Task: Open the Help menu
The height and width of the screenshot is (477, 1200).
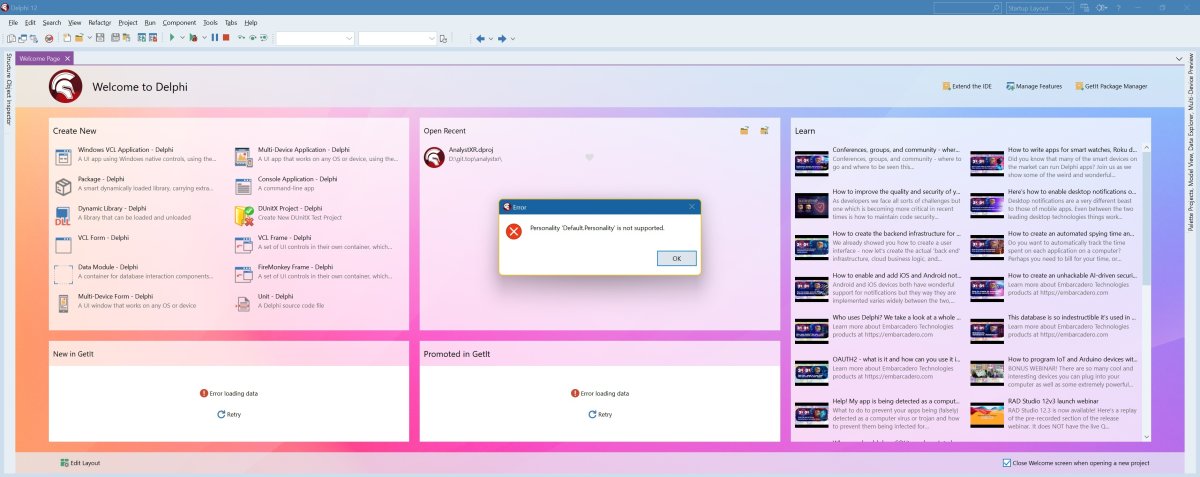Action: click(251, 22)
